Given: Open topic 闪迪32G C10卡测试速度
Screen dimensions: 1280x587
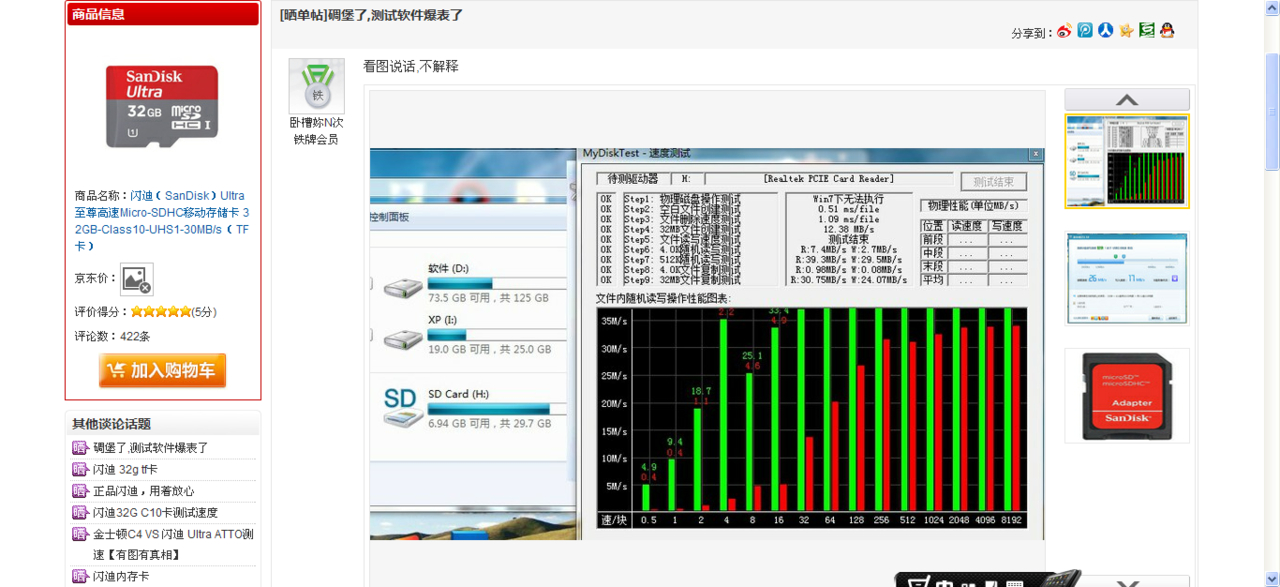Looking at the screenshot, I should point(155,513).
